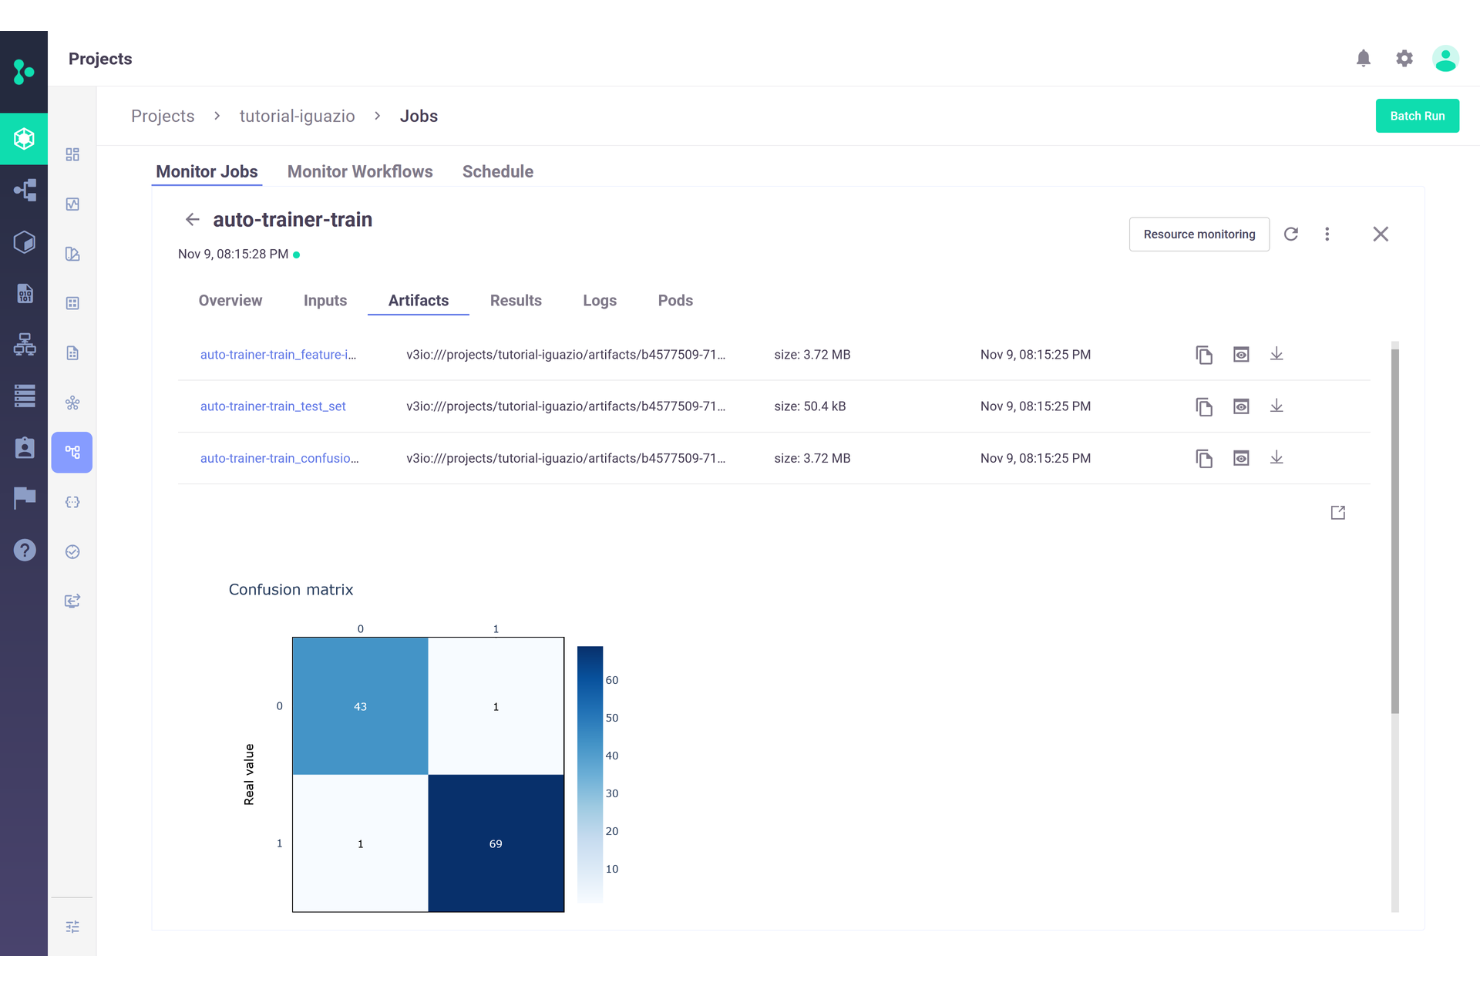Viewport: 1480px width, 987px height.
Task: Show the notifications bell
Action: pos(1363,58)
